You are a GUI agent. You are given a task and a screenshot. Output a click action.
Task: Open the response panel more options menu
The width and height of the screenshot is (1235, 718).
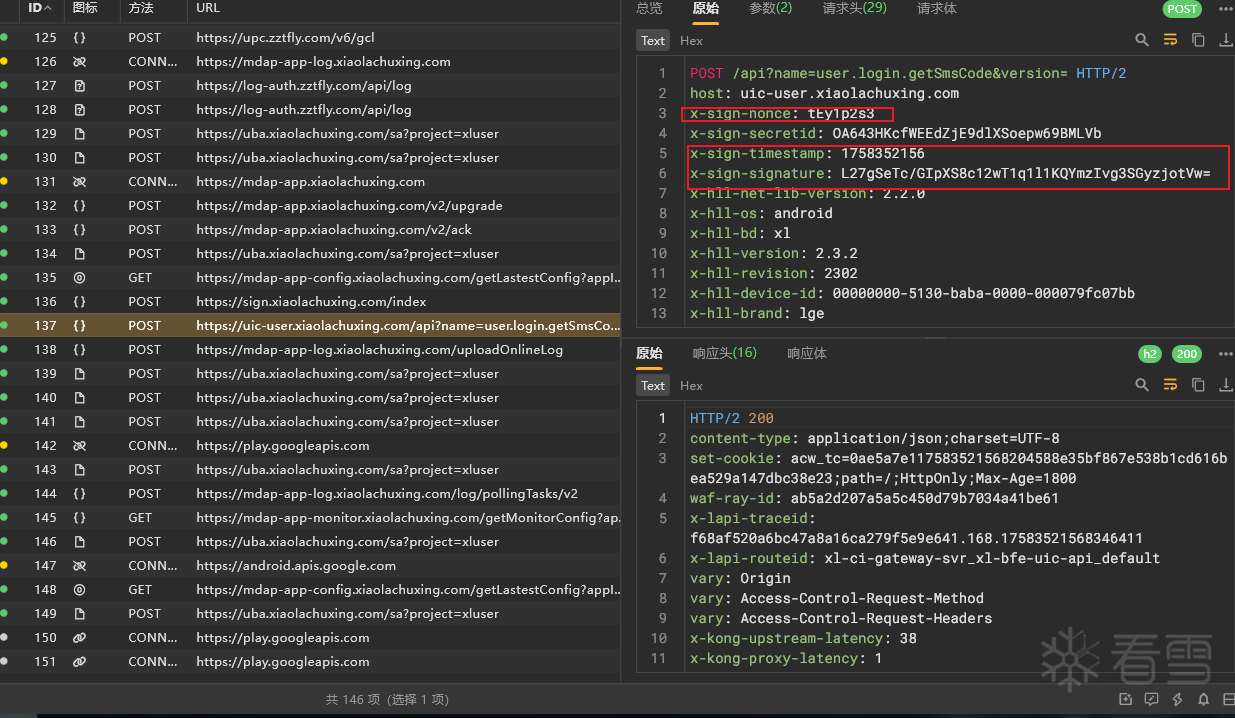[1225, 354]
